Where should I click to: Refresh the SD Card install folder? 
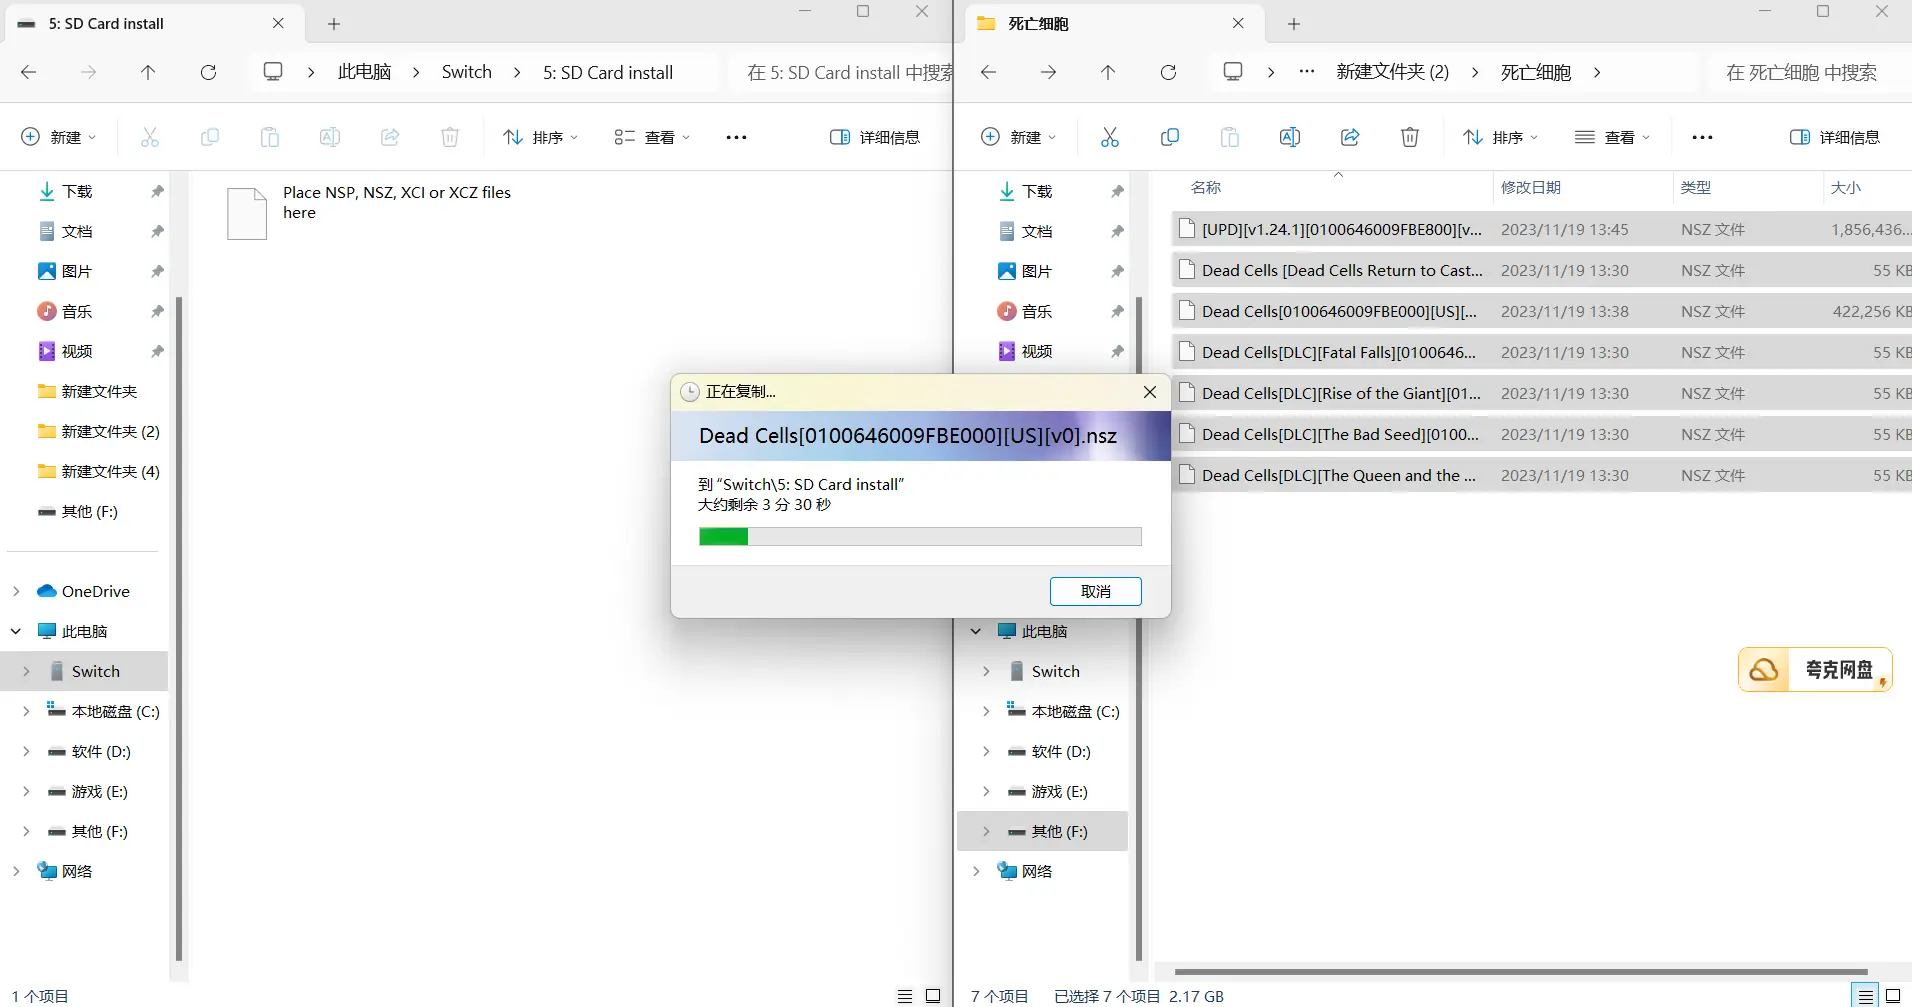tap(208, 72)
